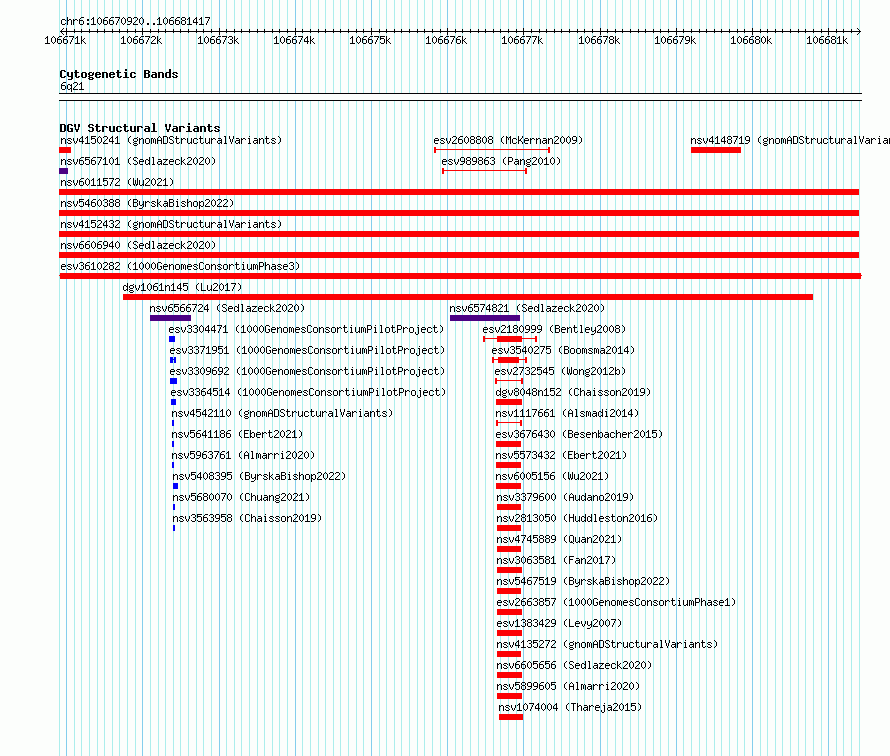Click the Cytogenetic Bands track title
This screenshot has width=890, height=756.
coord(119,74)
